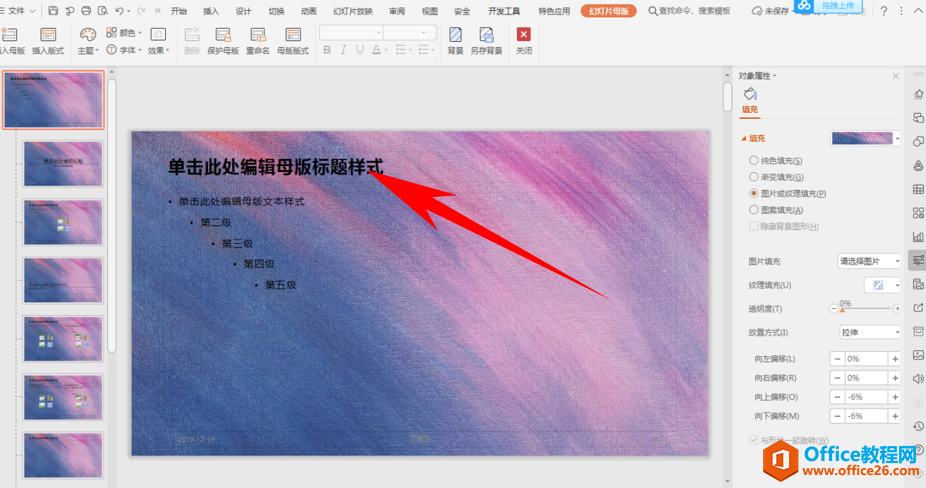Select Gradient fill (渐变填充) option
This screenshot has width=926, height=488.
[x=754, y=177]
